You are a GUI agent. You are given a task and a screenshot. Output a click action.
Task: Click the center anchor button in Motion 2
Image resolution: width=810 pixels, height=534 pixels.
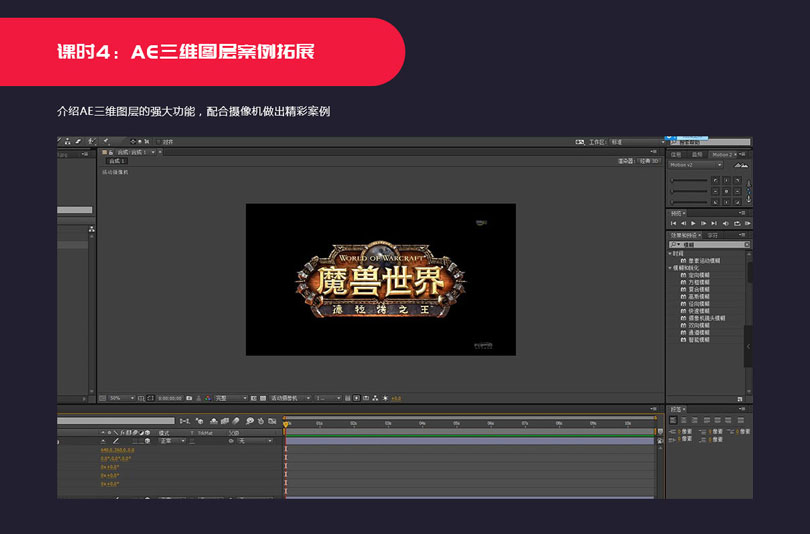726,191
